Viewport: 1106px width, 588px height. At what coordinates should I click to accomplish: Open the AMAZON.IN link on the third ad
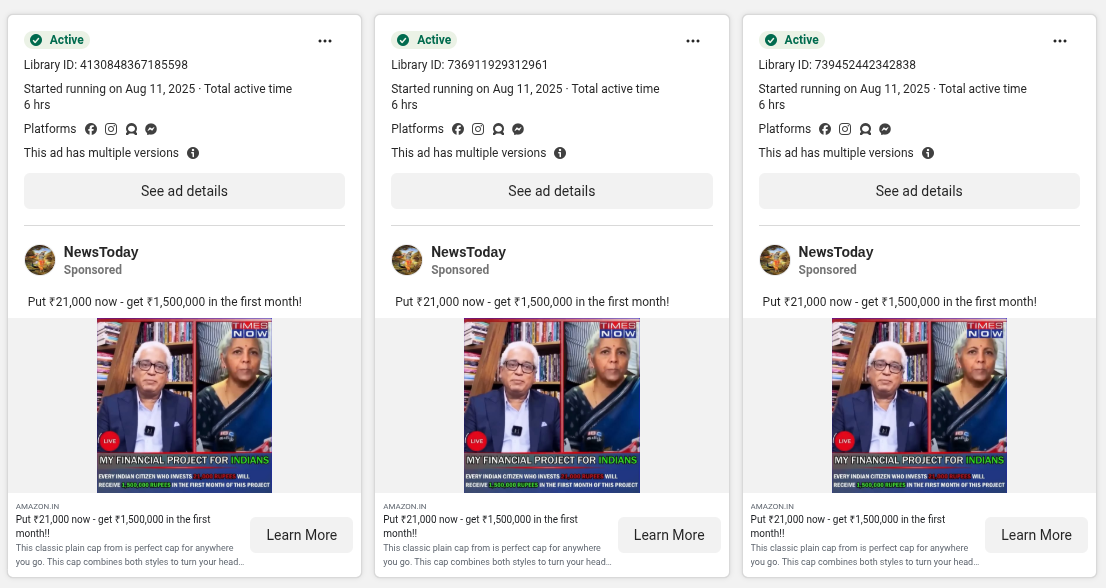coord(772,506)
